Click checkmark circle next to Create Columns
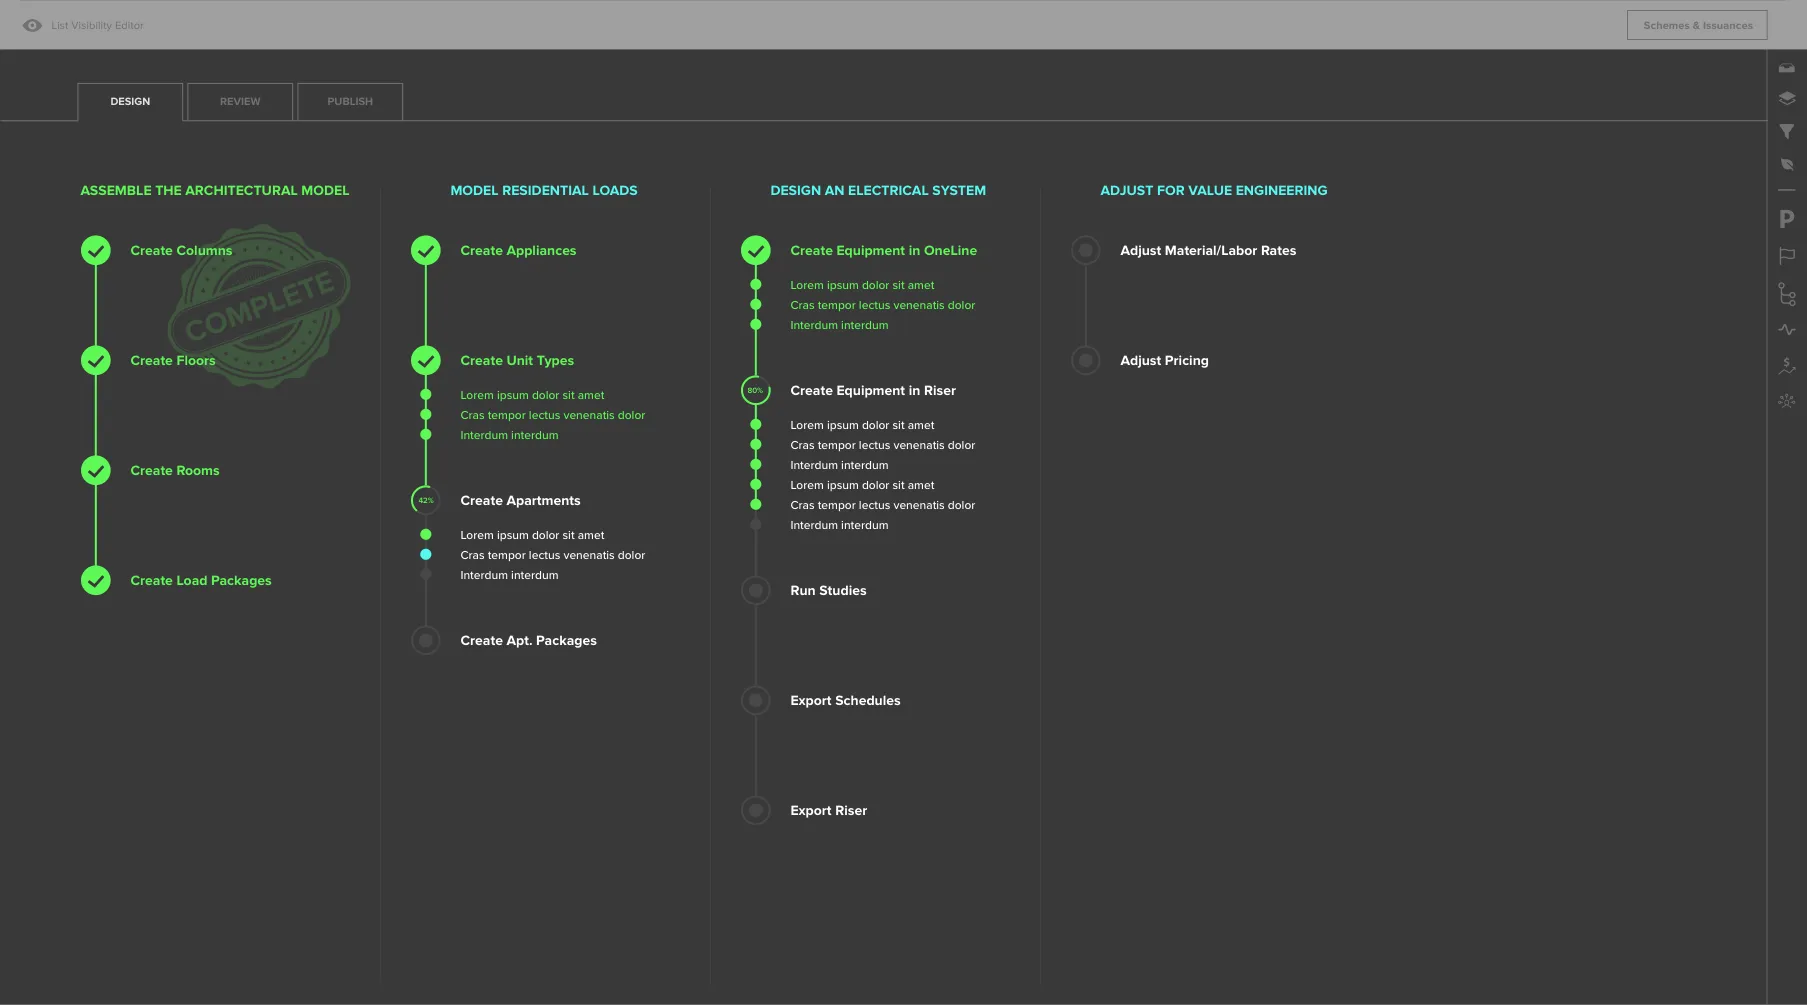Viewport: 1807px width, 1005px height. [x=96, y=250]
